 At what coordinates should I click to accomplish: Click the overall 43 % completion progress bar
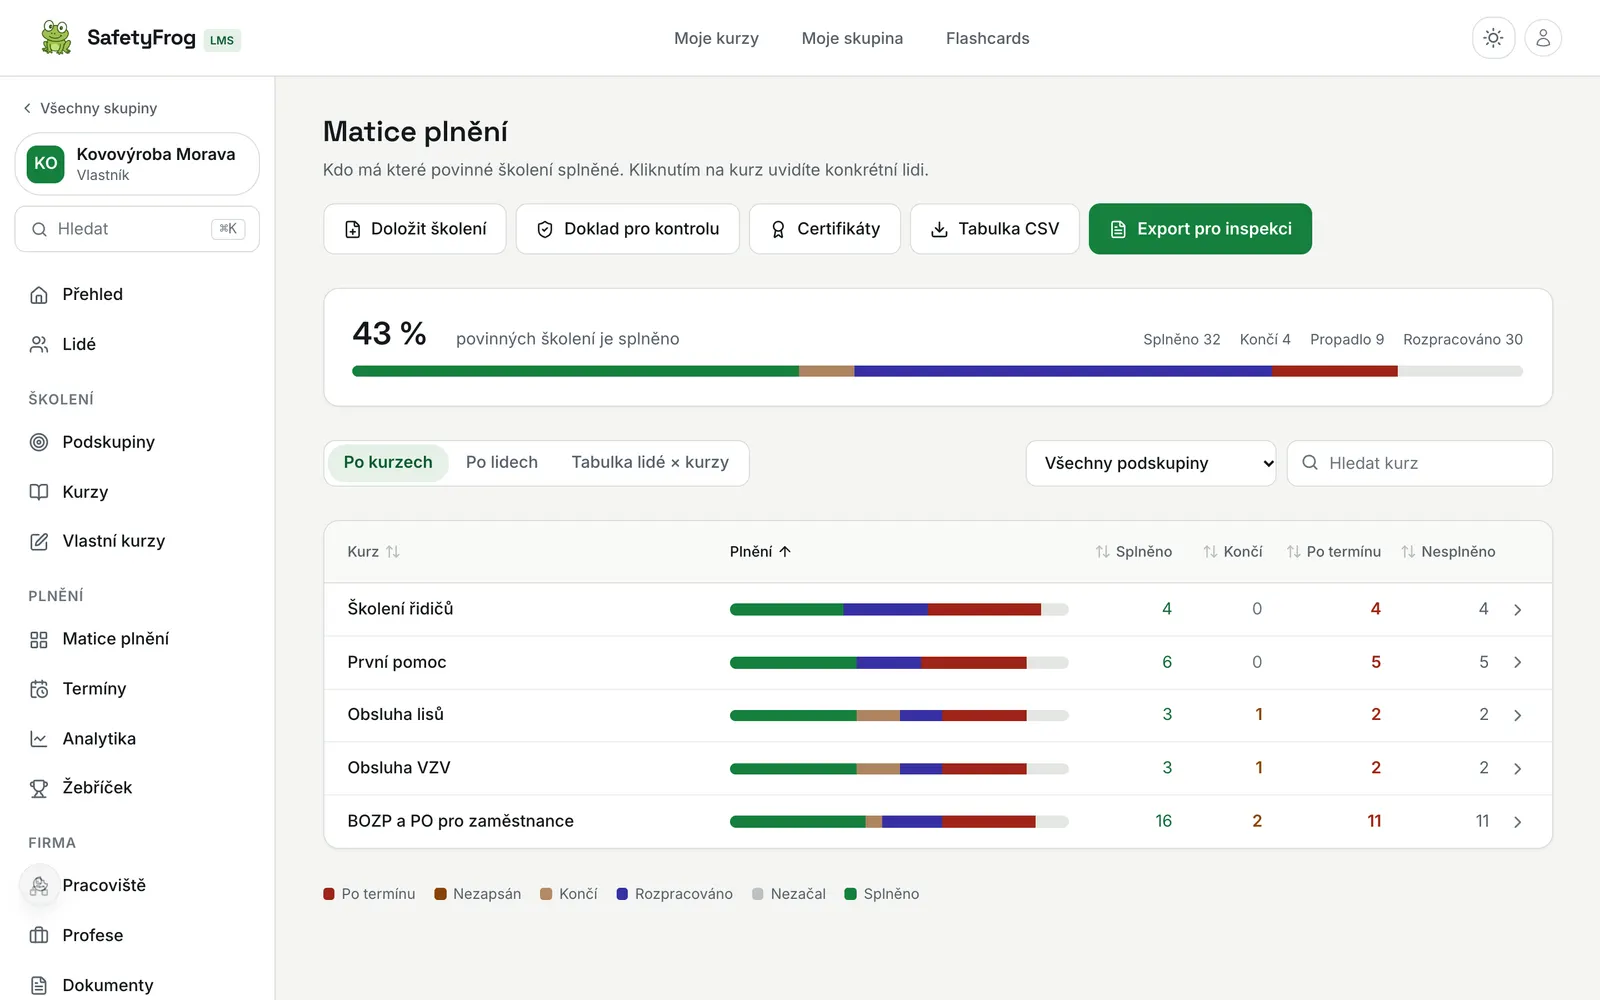pos(937,371)
